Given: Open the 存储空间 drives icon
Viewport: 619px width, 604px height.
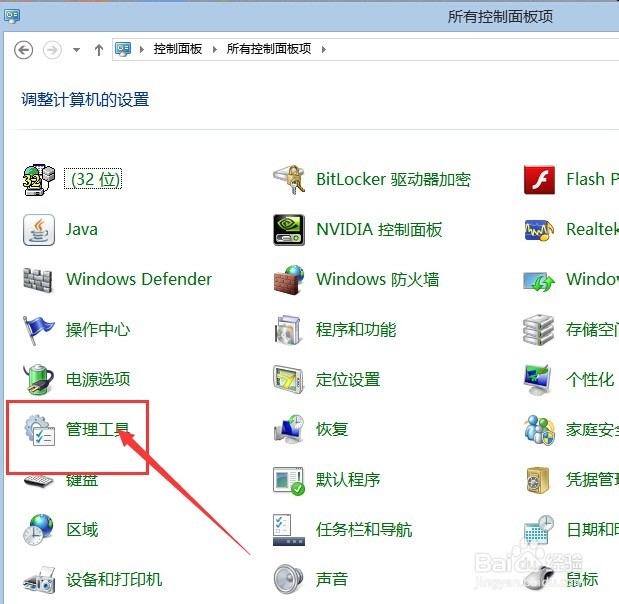Looking at the screenshot, I should coord(538,330).
